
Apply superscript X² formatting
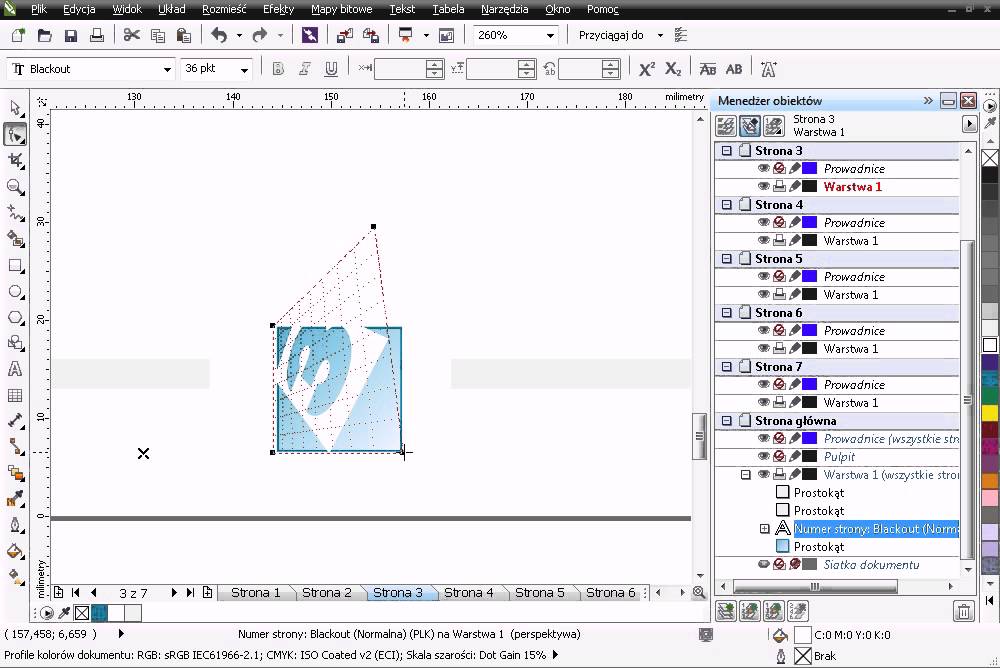(647, 69)
